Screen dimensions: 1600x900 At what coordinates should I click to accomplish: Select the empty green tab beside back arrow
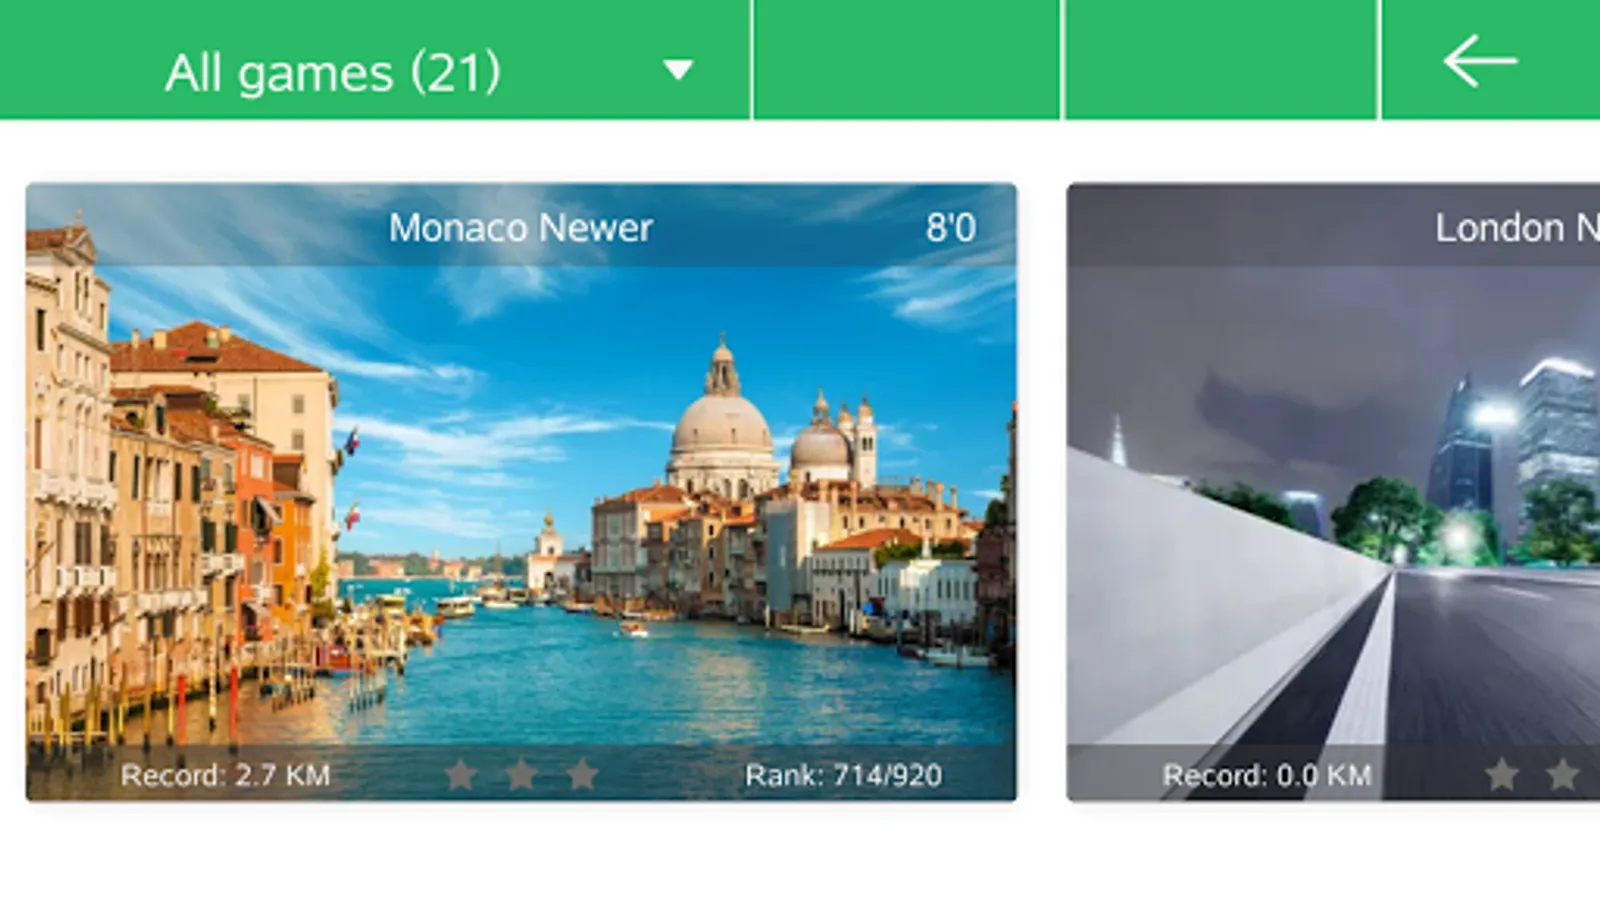tap(1222, 59)
